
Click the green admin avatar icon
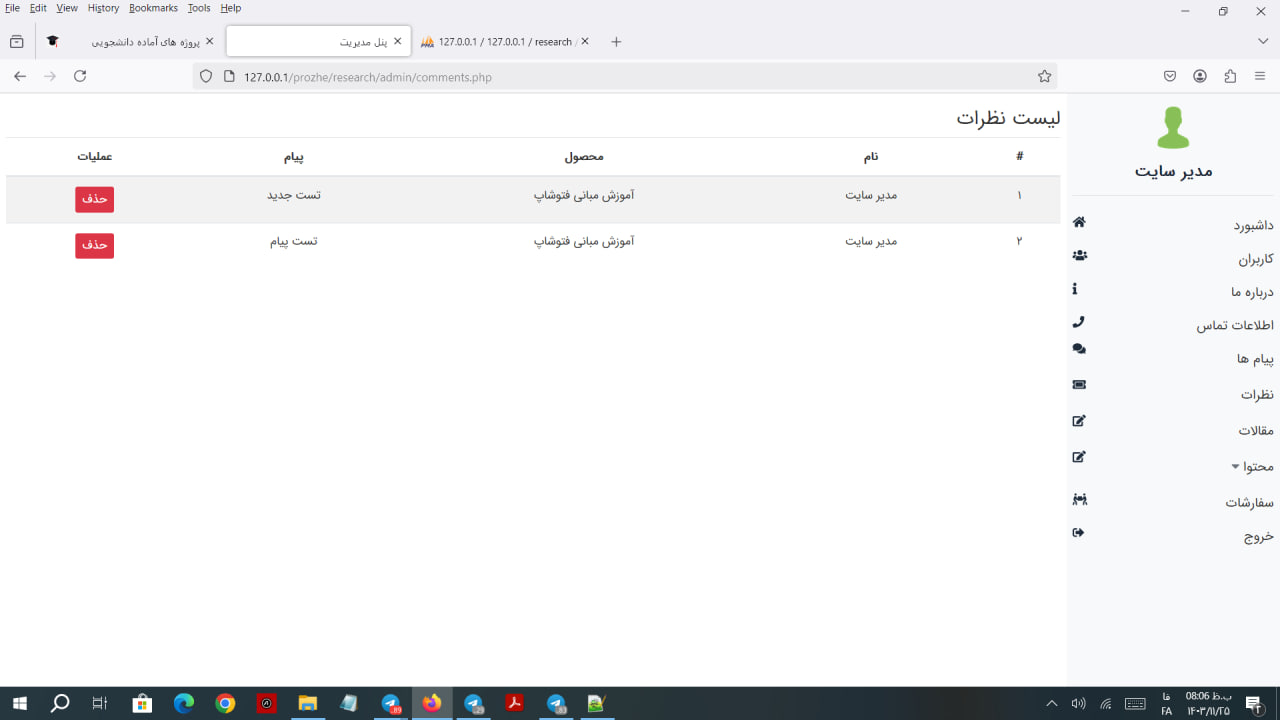1173,128
